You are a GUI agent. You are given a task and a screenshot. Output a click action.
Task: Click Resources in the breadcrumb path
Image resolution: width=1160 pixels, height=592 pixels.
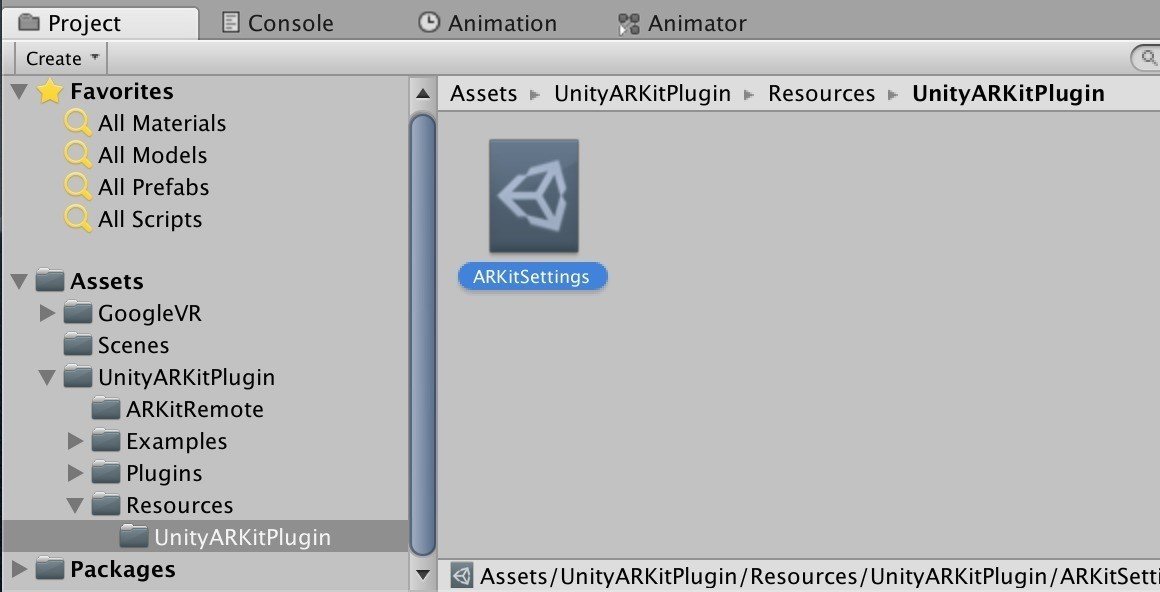coord(820,94)
